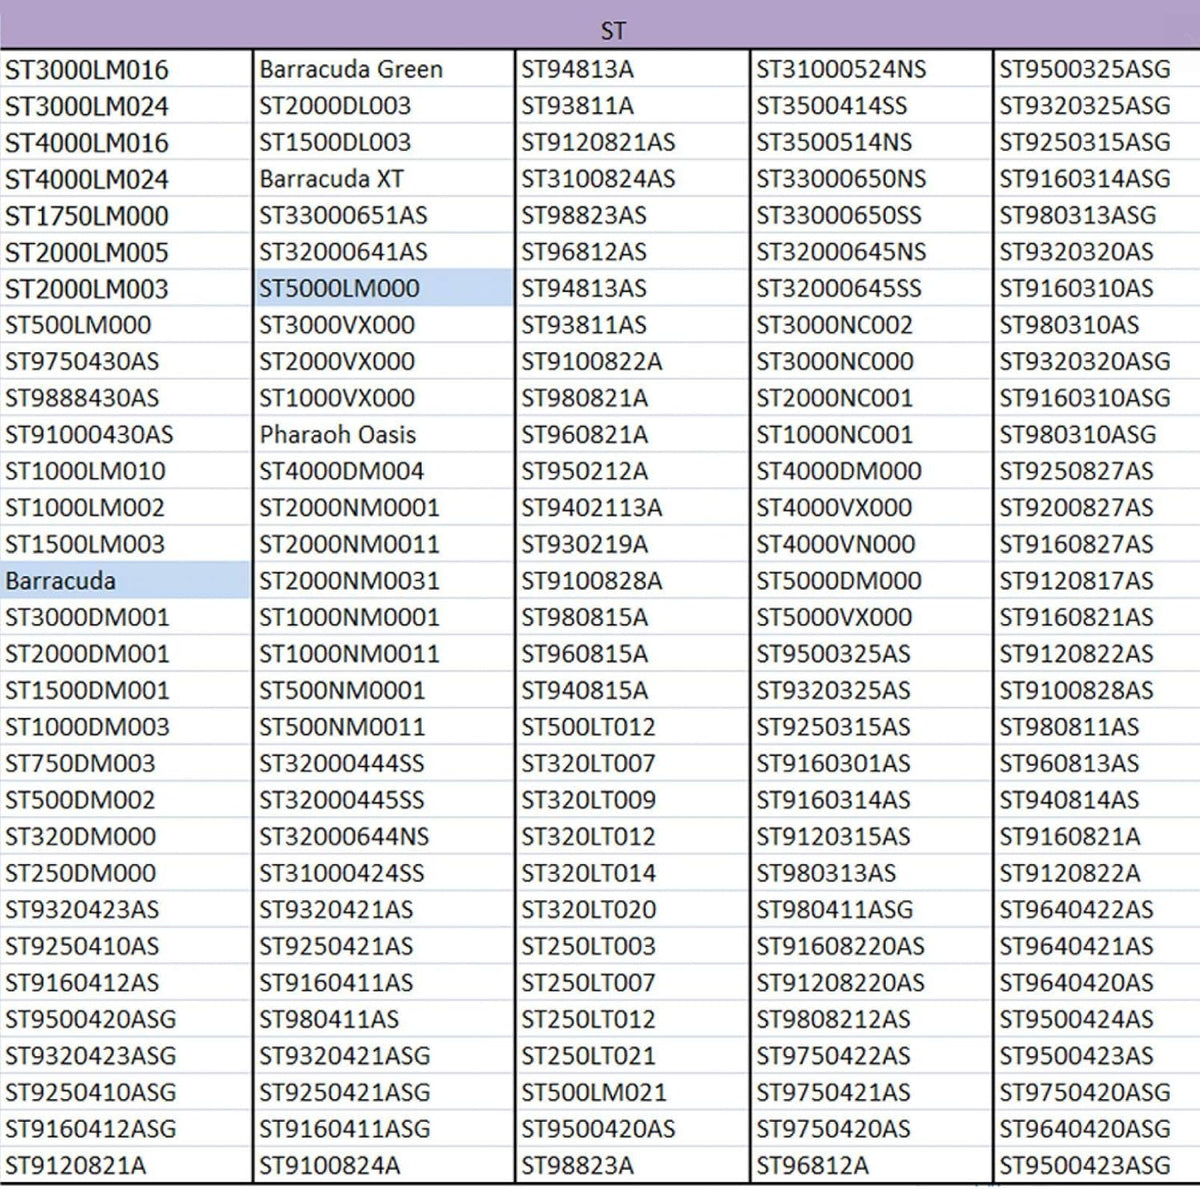Select cell ST500LM000
The height and width of the screenshot is (1189, 1200).
coord(126,325)
